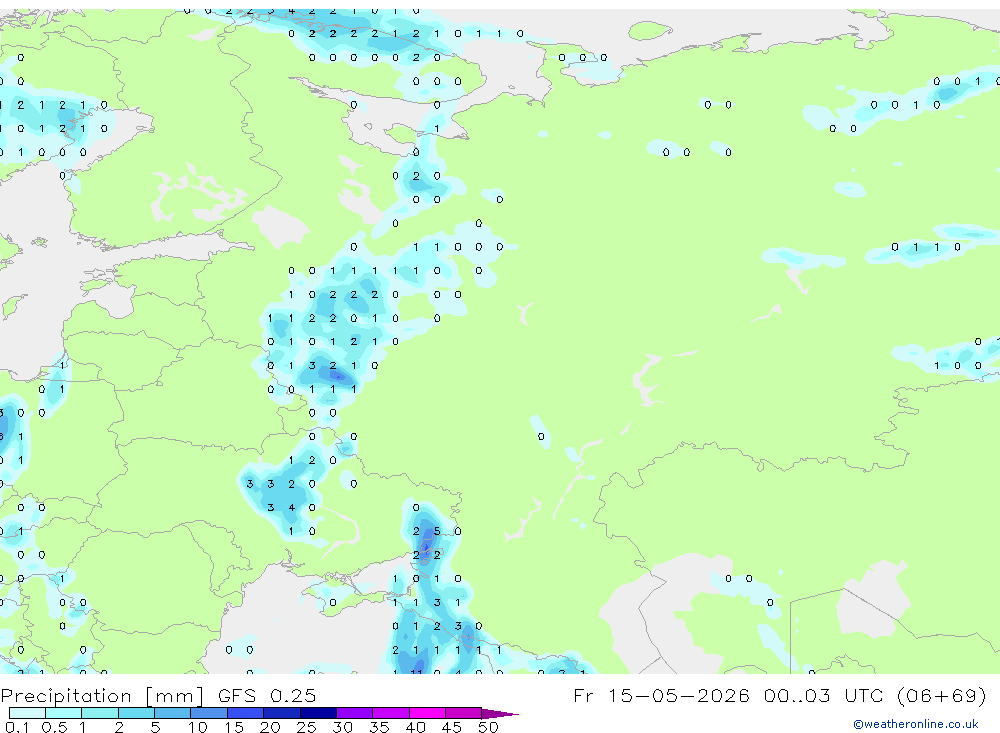Click the '15' legend scale label
The image size is (1000, 733).
[234, 727]
